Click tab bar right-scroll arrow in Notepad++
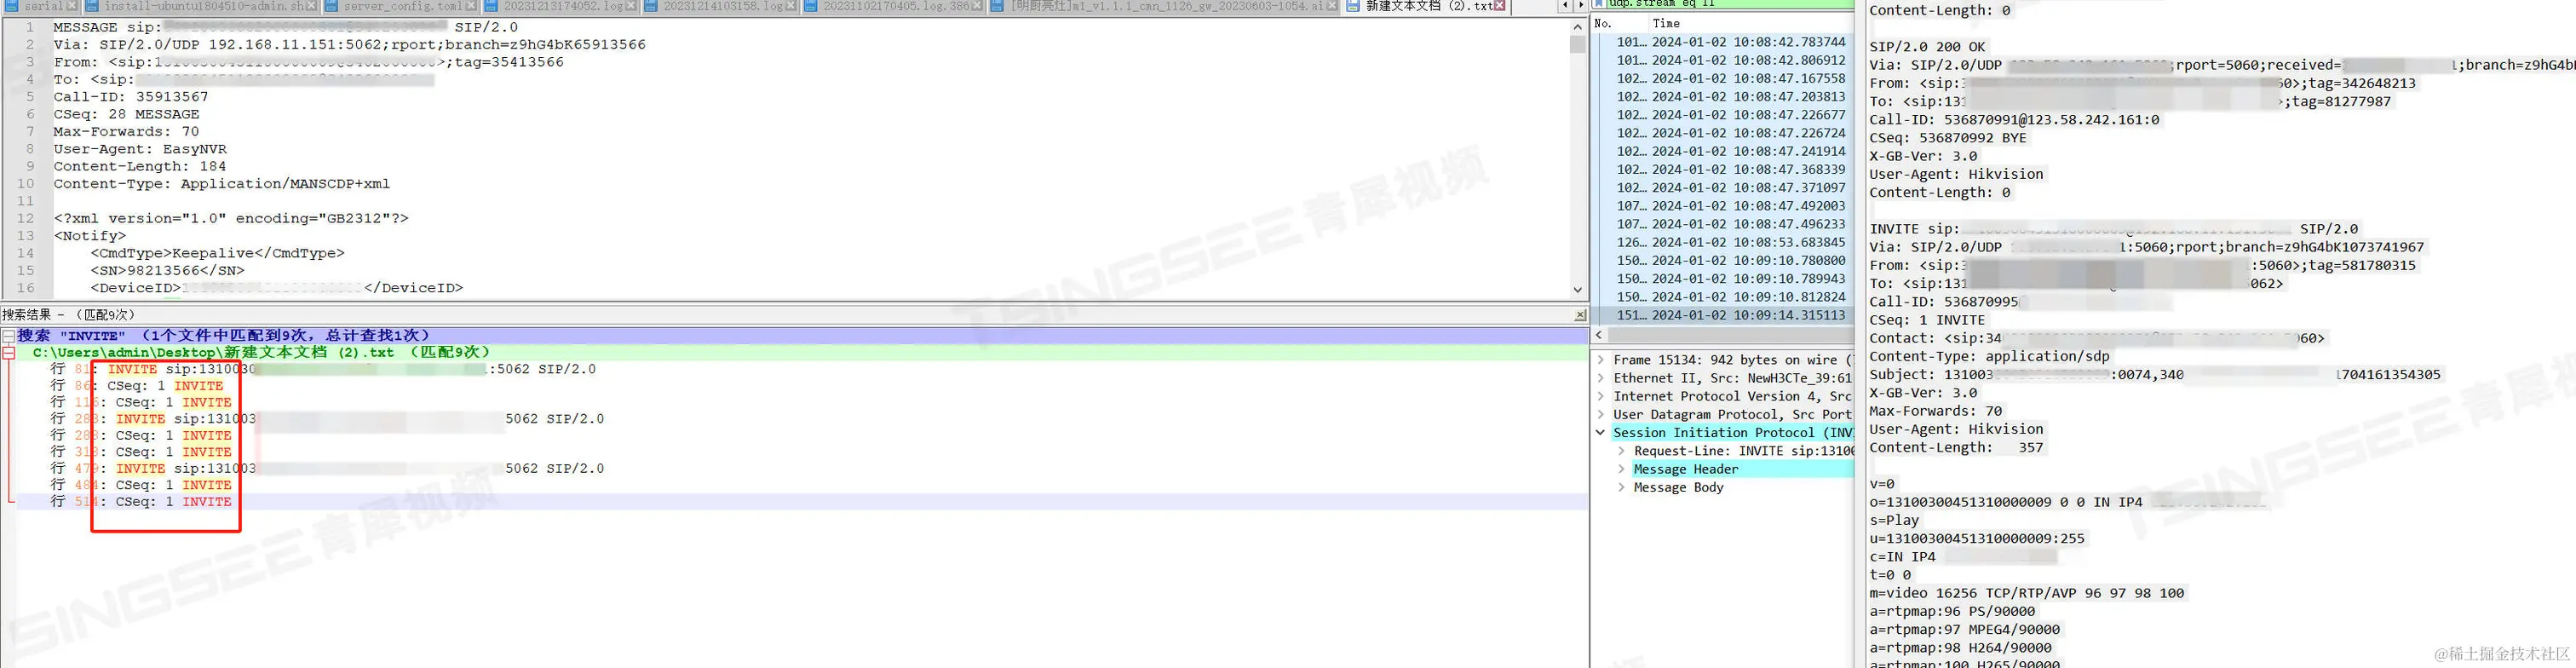 point(1580,6)
